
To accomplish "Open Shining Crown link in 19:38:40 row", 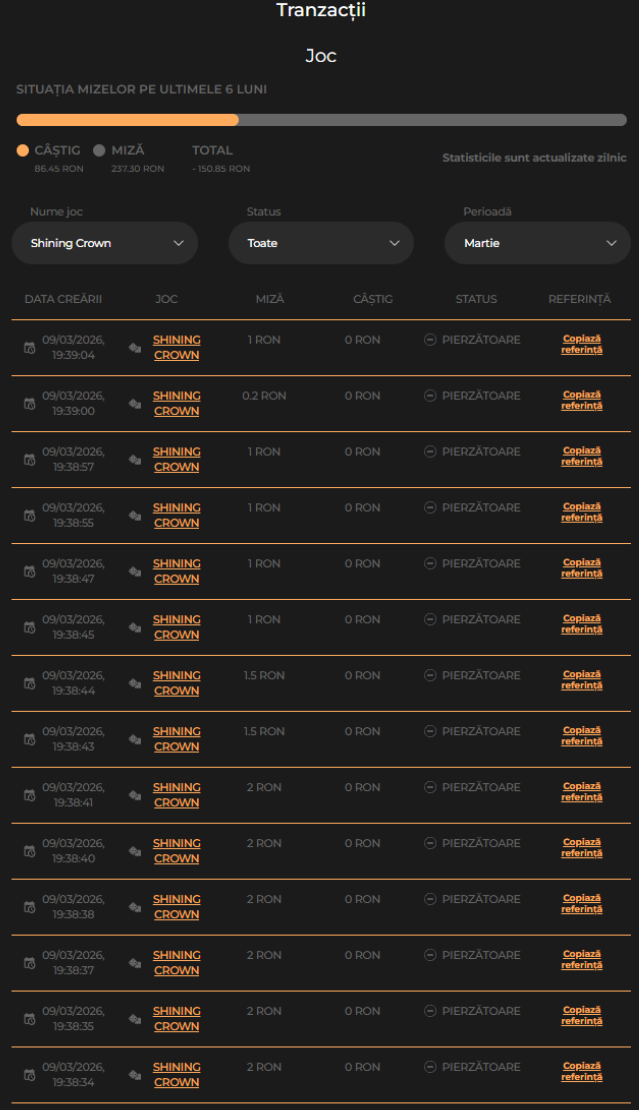I will 177,851.
